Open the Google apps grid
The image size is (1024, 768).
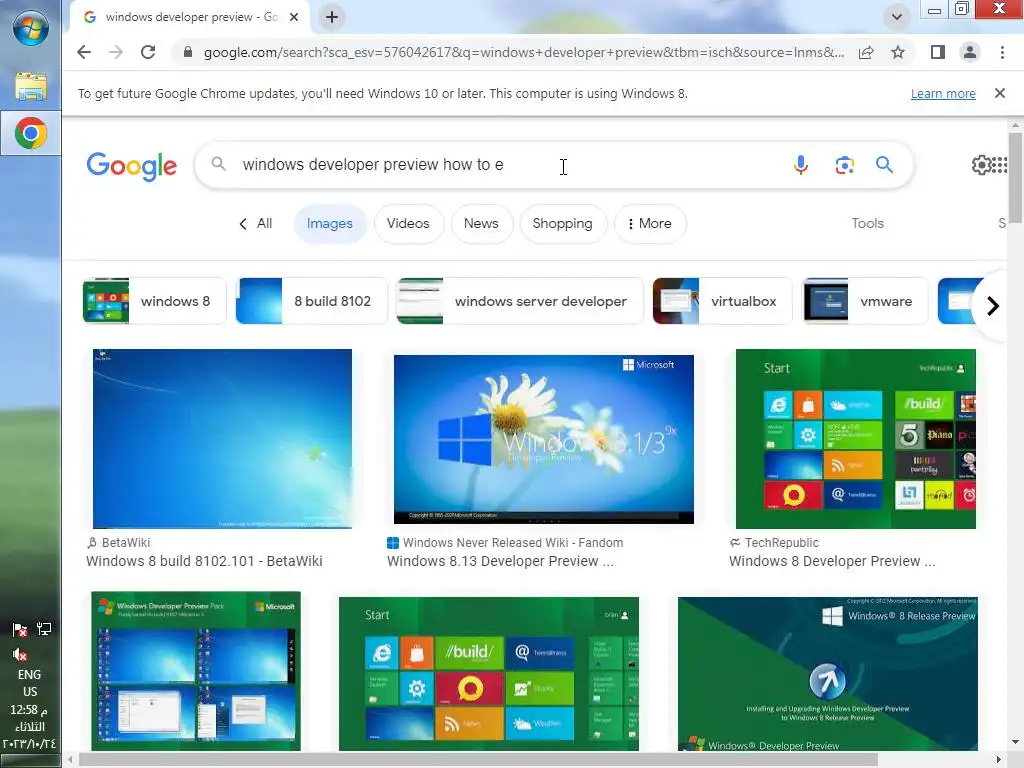(999, 165)
